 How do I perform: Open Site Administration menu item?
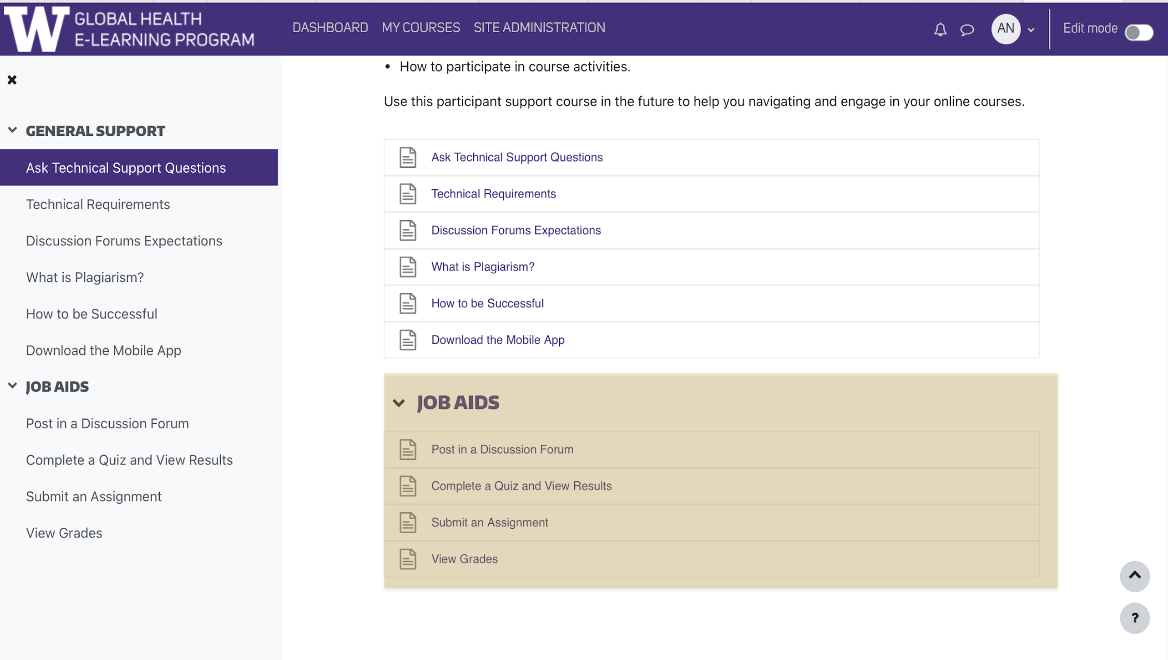coord(539,28)
